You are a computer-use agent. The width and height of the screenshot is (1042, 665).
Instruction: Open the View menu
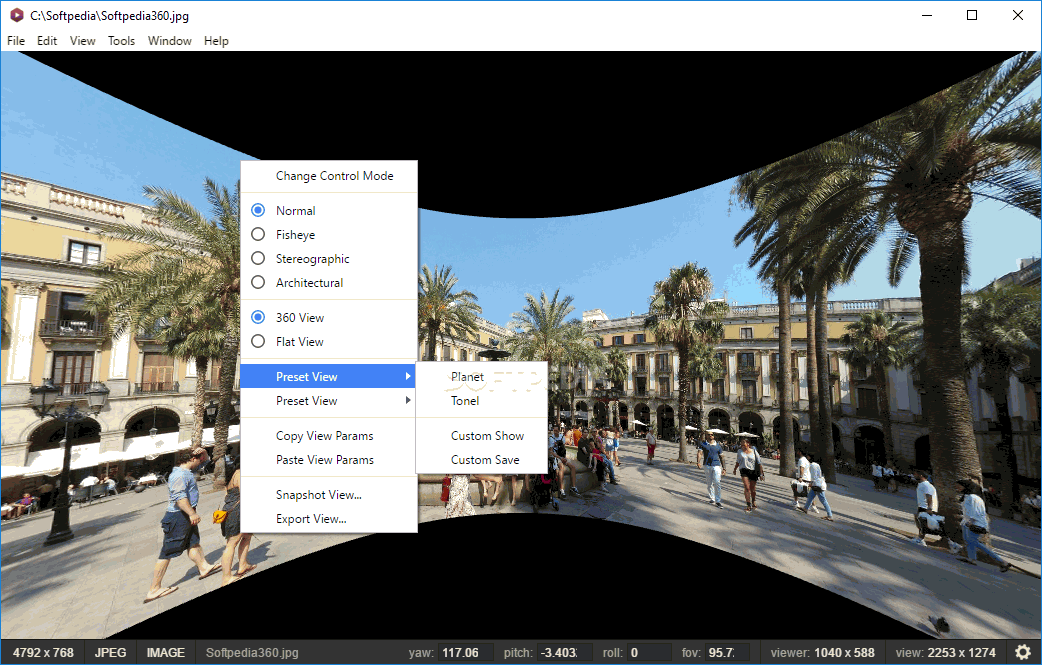82,41
